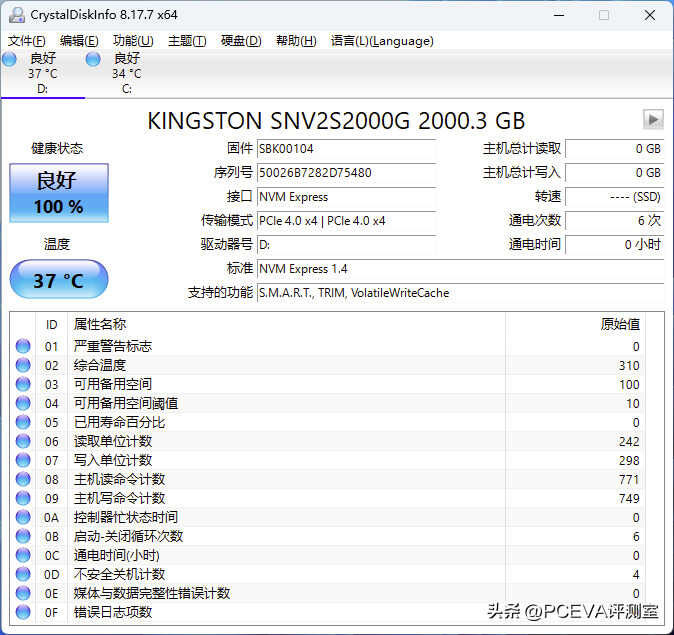The width and height of the screenshot is (674, 635).
Task: Select the 不安全关机计数 attribute name
Action: click(x=119, y=574)
